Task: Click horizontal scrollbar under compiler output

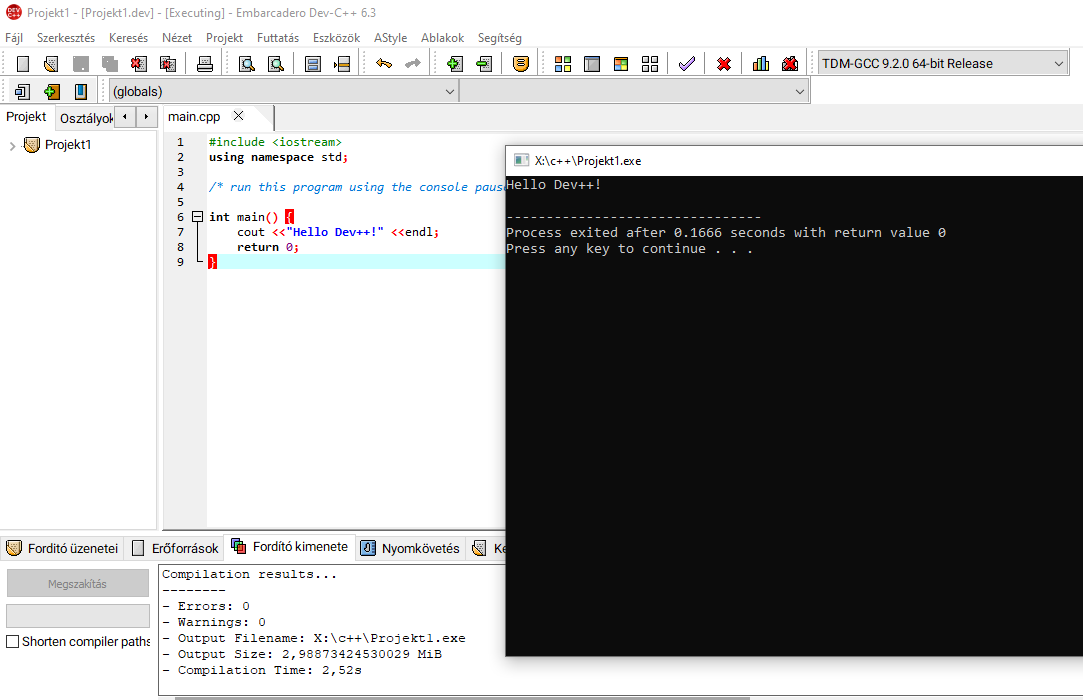Action: (462, 698)
